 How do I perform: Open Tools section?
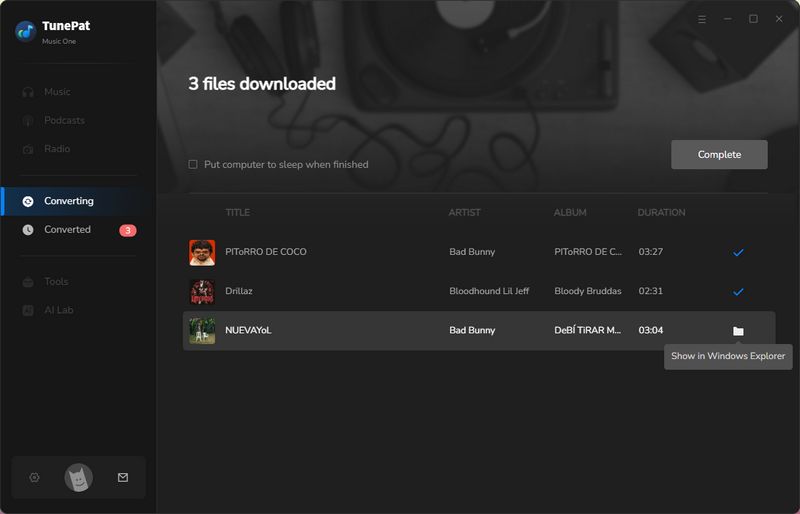(x=56, y=282)
